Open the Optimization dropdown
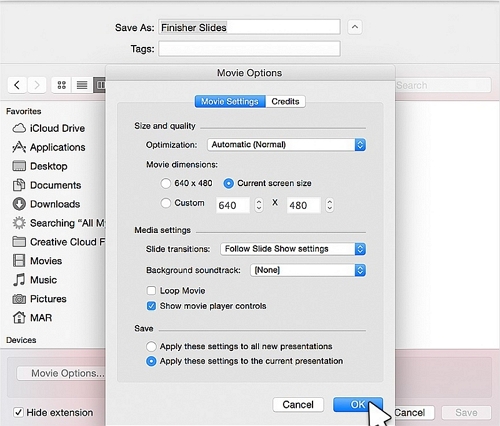 (286, 145)
